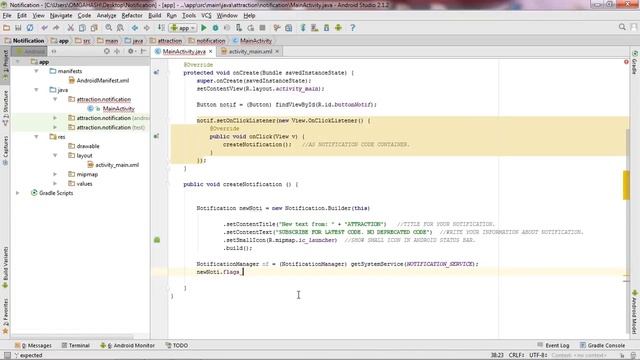Click the Stop square icon
The width and height of the screenshot is (640, 360).
point(262,28)
